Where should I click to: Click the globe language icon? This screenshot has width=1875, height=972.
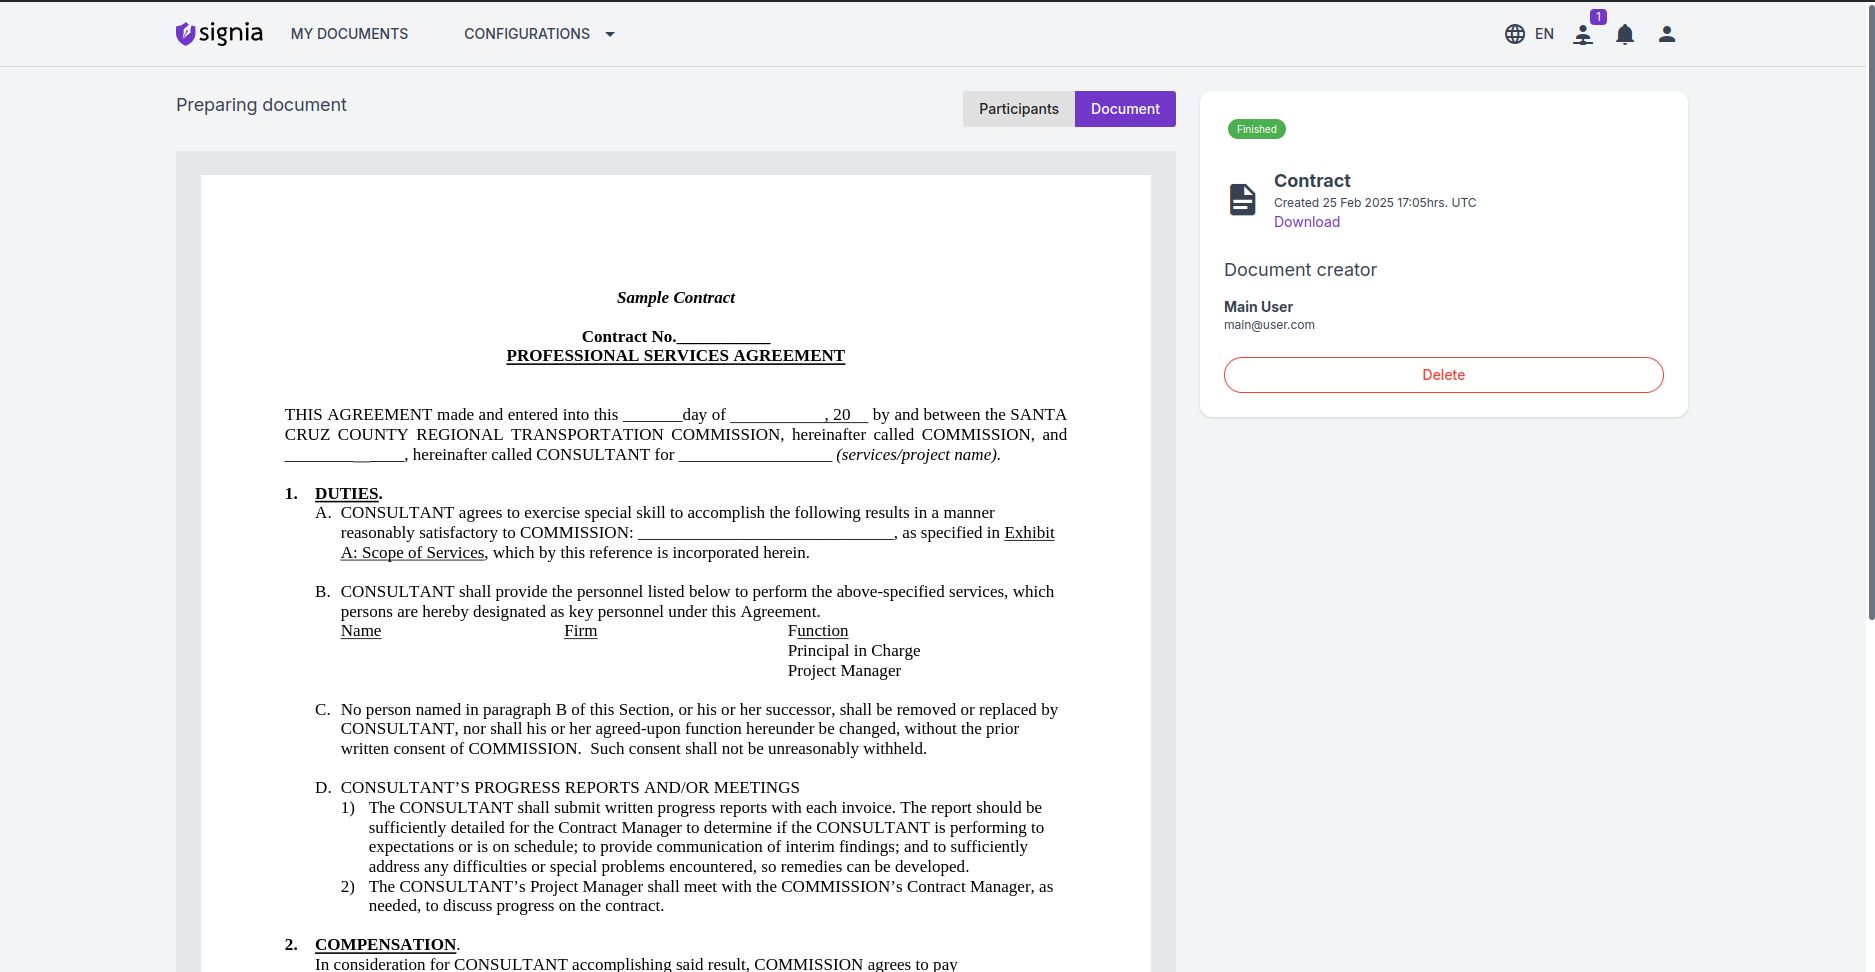click(1515, 34)
